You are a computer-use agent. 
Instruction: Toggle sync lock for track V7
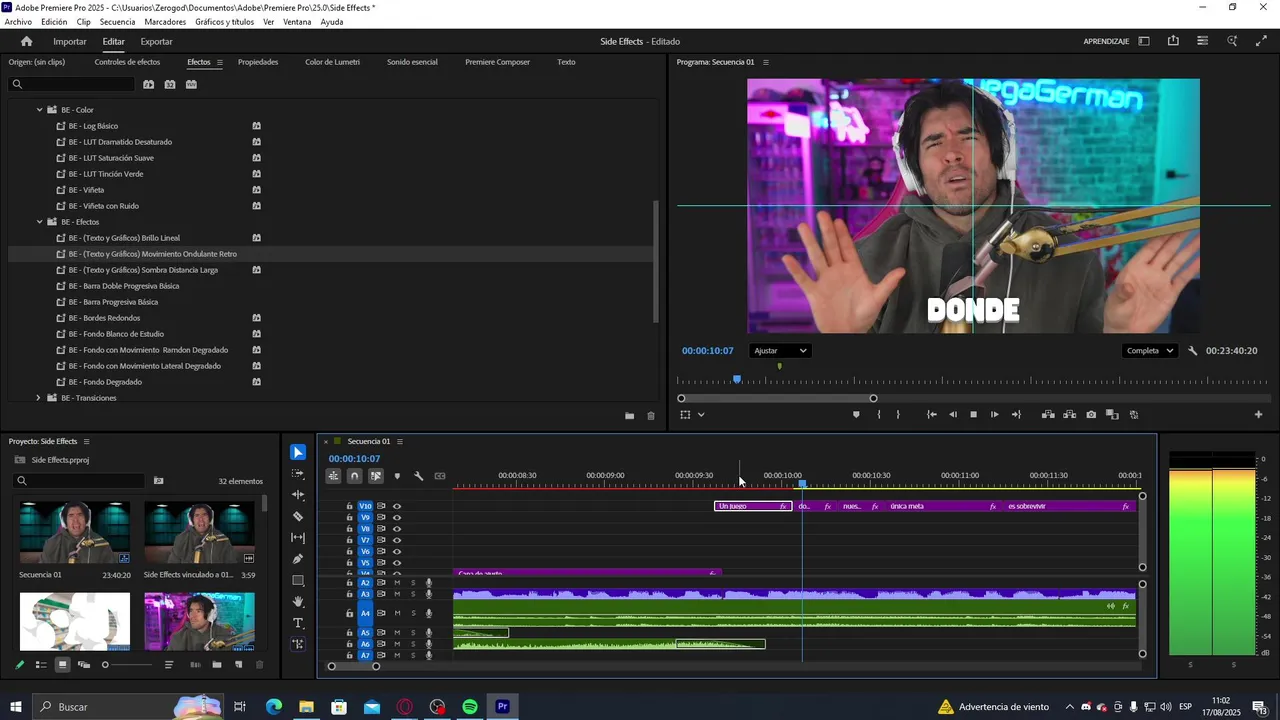pos(381,540)
